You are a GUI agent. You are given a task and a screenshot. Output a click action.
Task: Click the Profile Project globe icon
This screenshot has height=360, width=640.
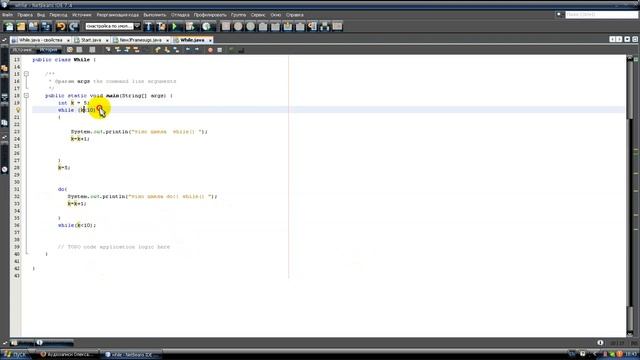tap(207, 27)
